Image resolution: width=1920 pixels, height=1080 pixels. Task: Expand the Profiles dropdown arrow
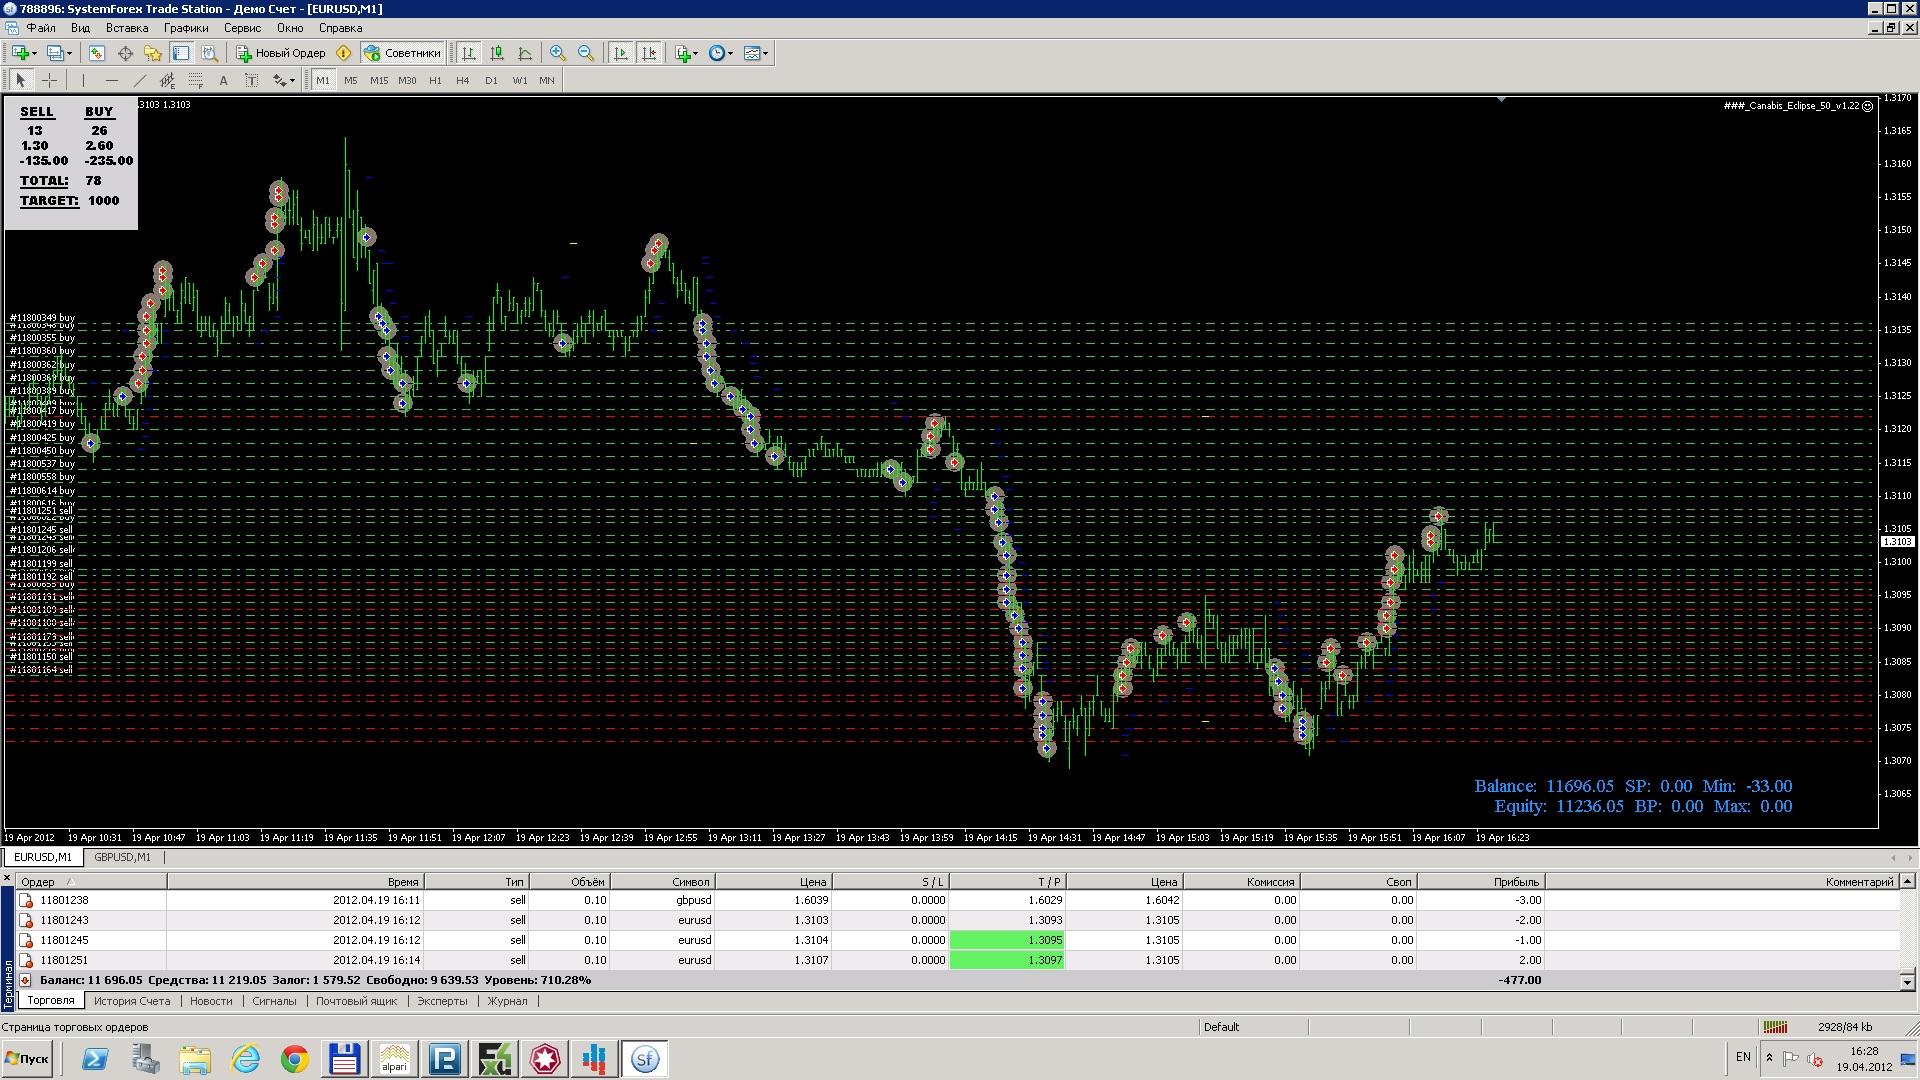click(x=69, y=53)
